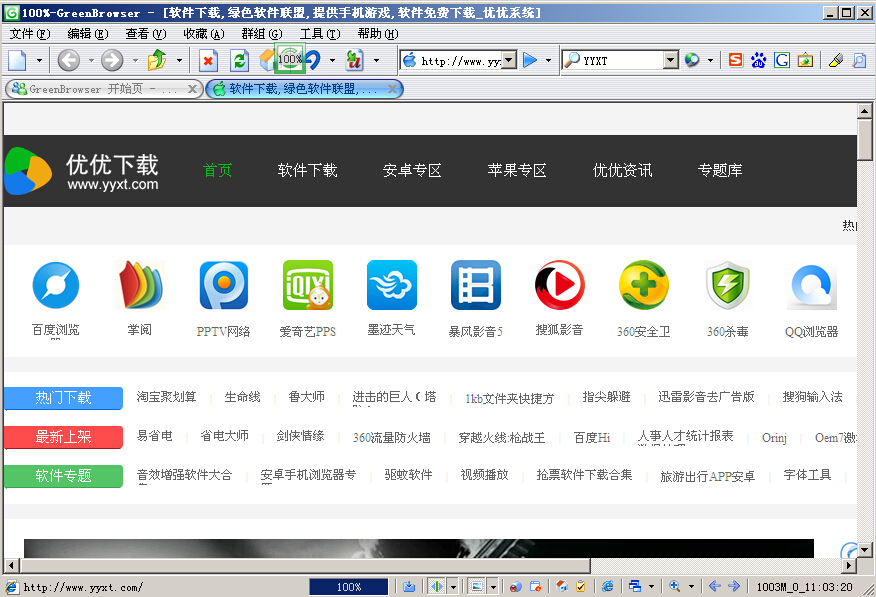Click the green 软件专题 button
The height and width of the screenshot is (597, 876).
64,476
